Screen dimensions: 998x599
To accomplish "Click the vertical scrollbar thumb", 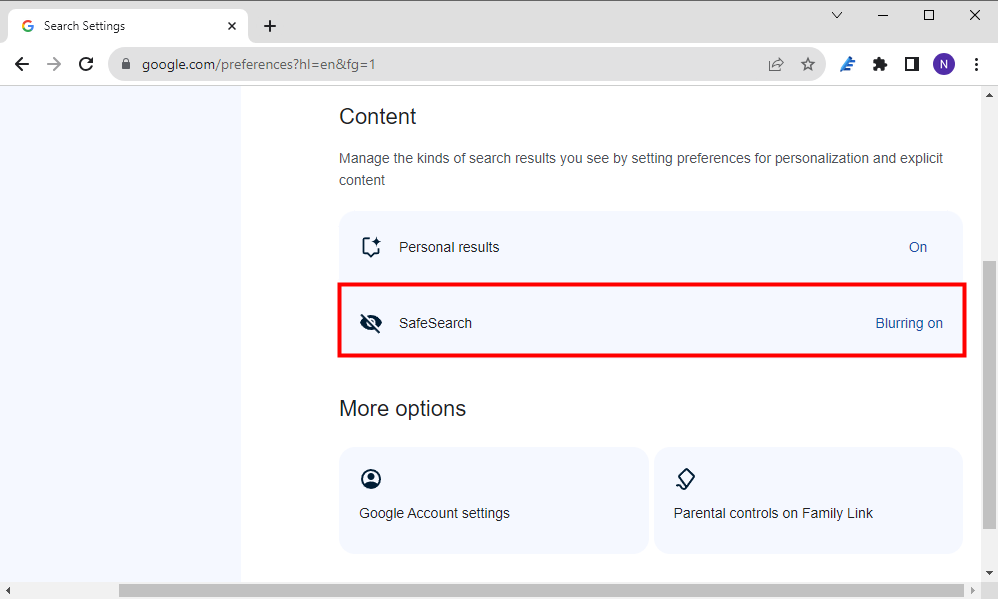I will tap(989, 395).
